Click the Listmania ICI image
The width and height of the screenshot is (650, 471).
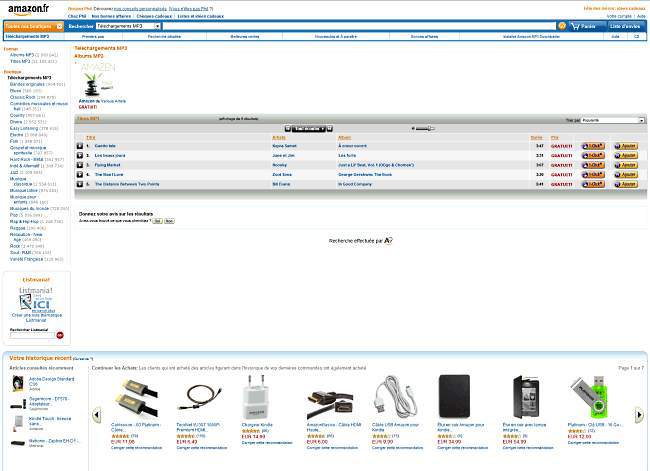pyautogui.click(x=36, y=300)
